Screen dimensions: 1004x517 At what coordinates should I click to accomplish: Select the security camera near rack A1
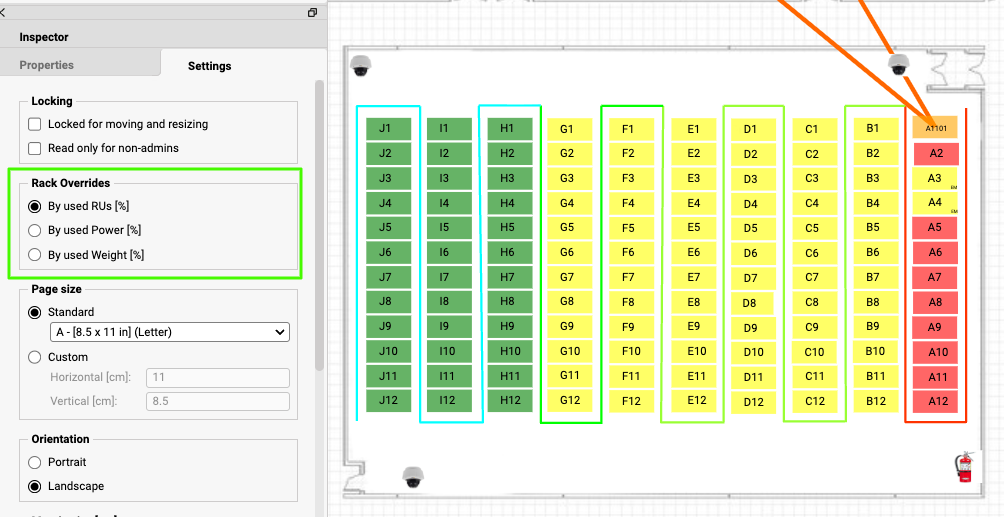pyautogui.click(x=898, y=65)
